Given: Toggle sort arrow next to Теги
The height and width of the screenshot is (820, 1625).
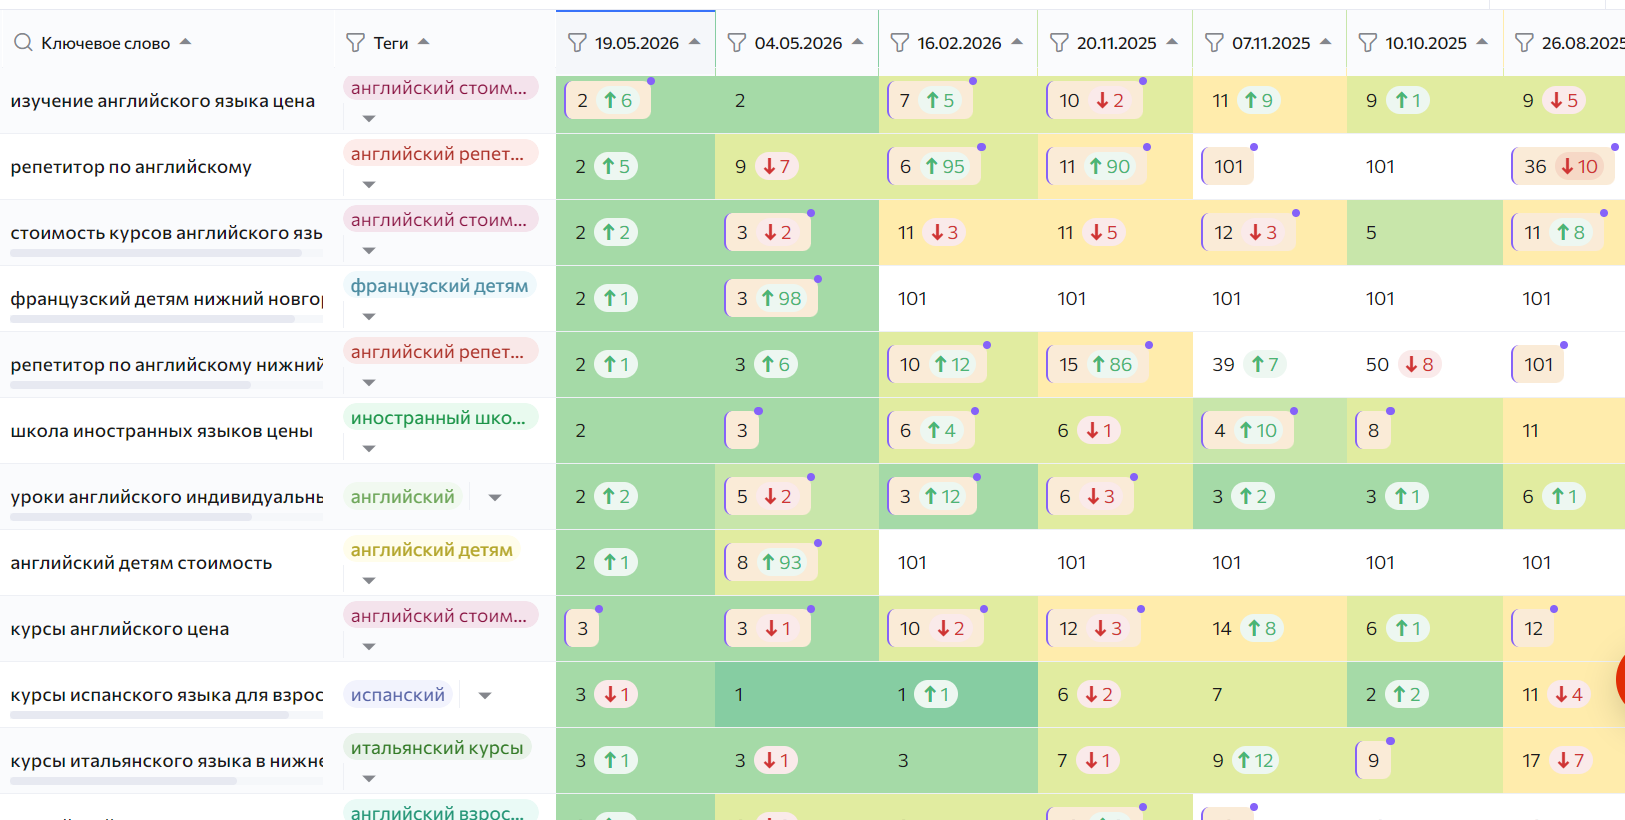Looking at the screenshot, I should click(x=423, y=42).
